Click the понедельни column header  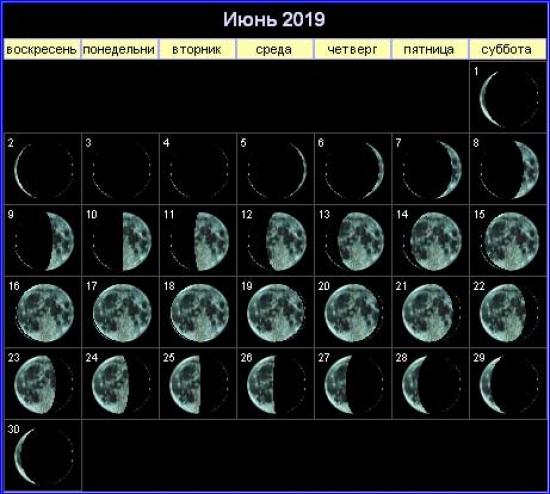click(119, 49)
